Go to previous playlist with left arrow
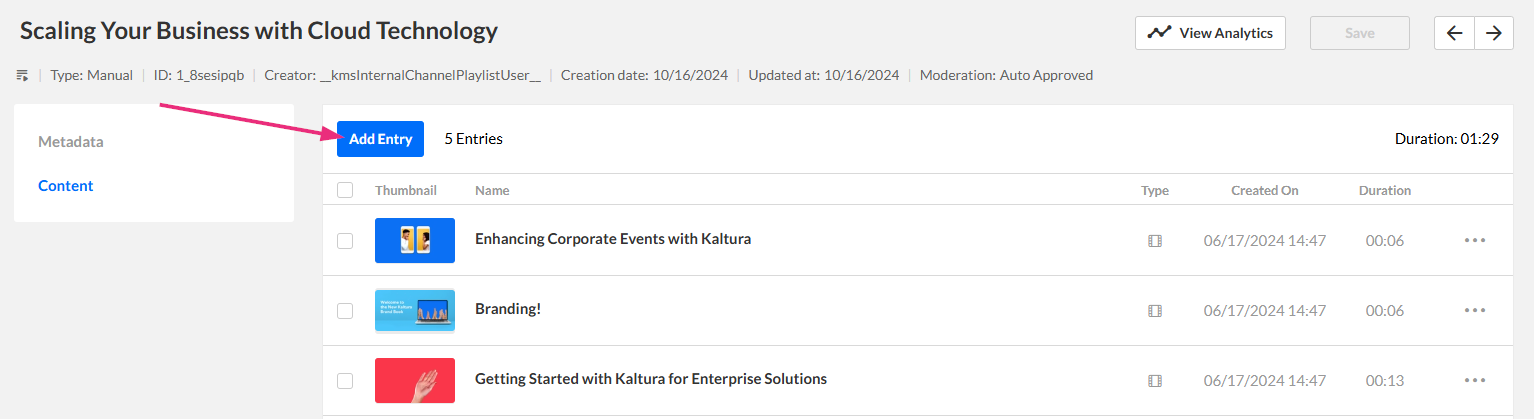Image resolution: width=1534 pixels, height=419 pixels. [1454, 33]
